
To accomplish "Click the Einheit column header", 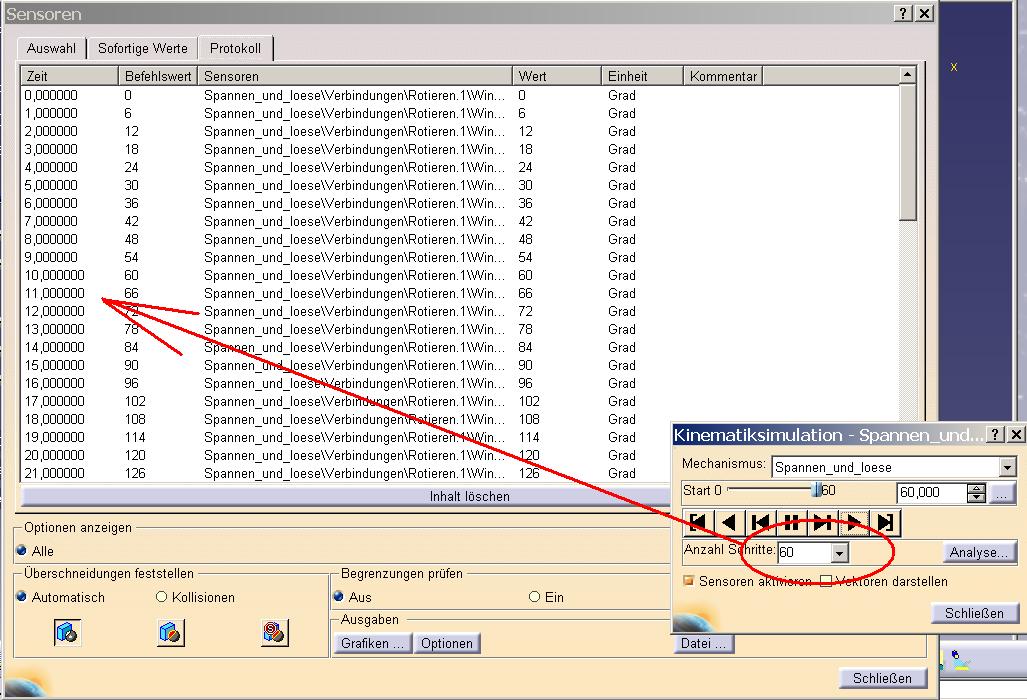I will coord(642,76).
